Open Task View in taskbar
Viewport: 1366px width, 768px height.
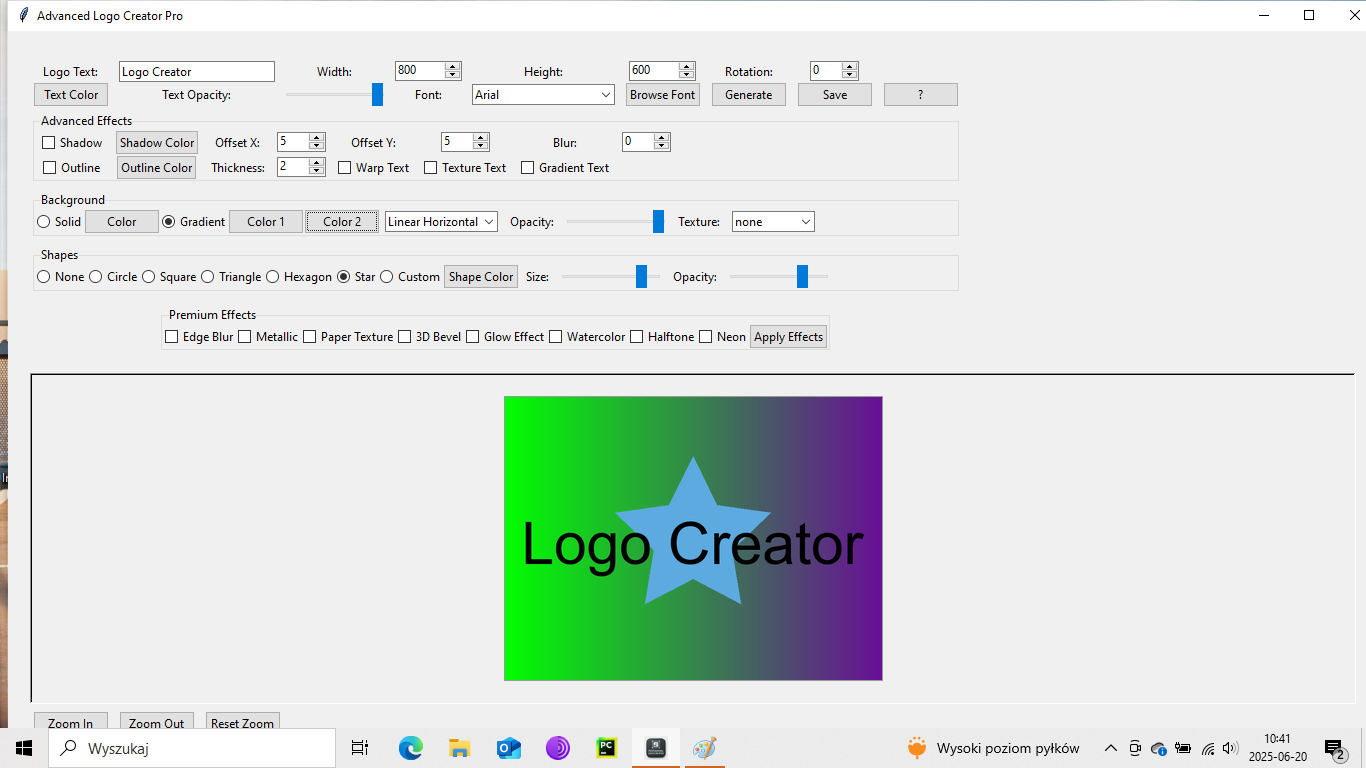360,748
